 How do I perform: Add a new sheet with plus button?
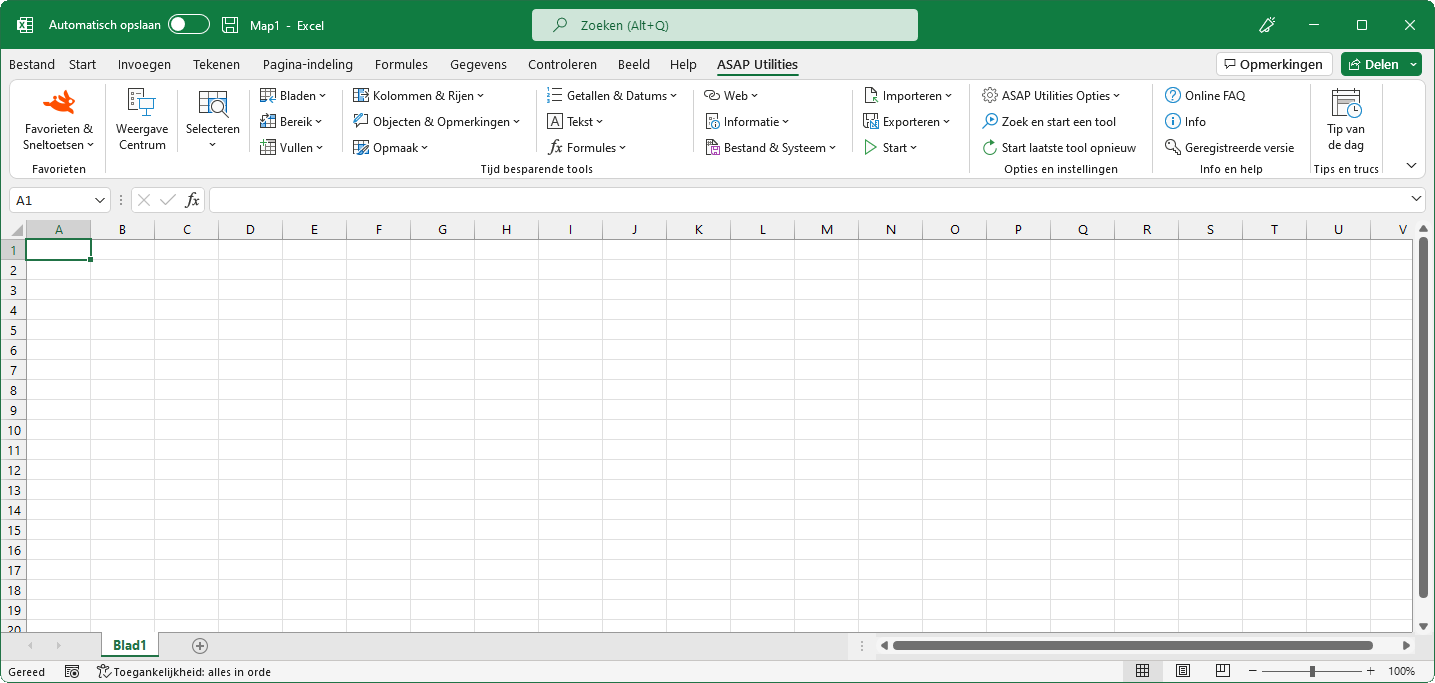pos(200,646)
